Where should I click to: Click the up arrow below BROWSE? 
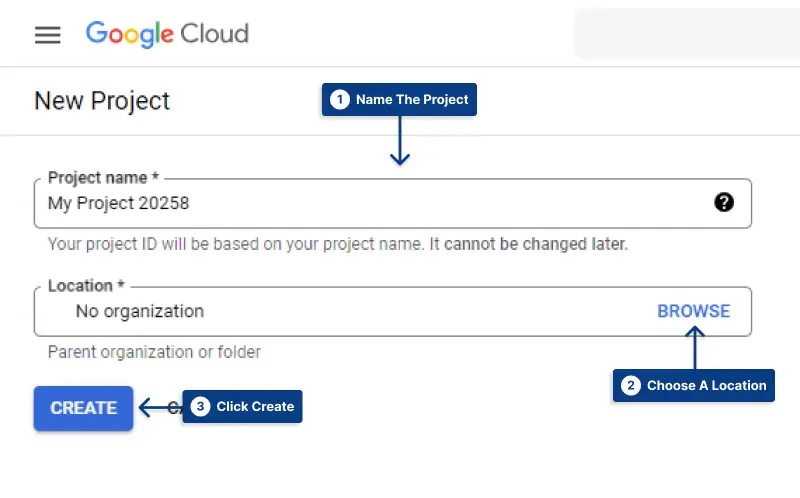[x=694, y=348]
